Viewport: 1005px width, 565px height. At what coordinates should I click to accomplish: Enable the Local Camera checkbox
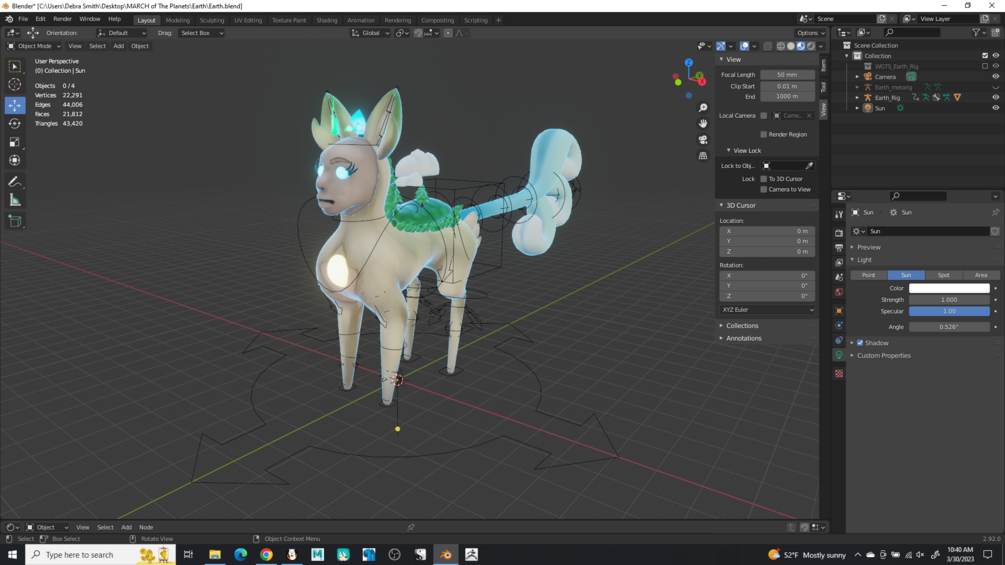point(763,115)
